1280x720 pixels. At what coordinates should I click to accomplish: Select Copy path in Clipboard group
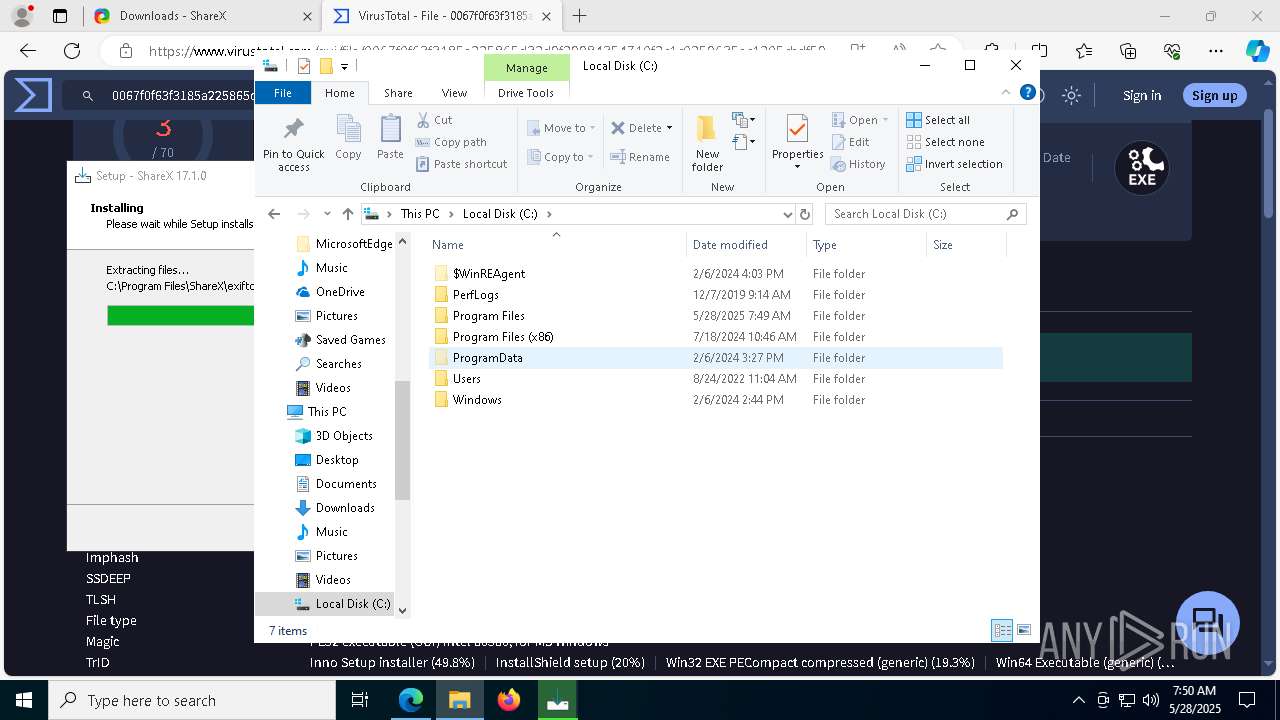tap(451, 142)
